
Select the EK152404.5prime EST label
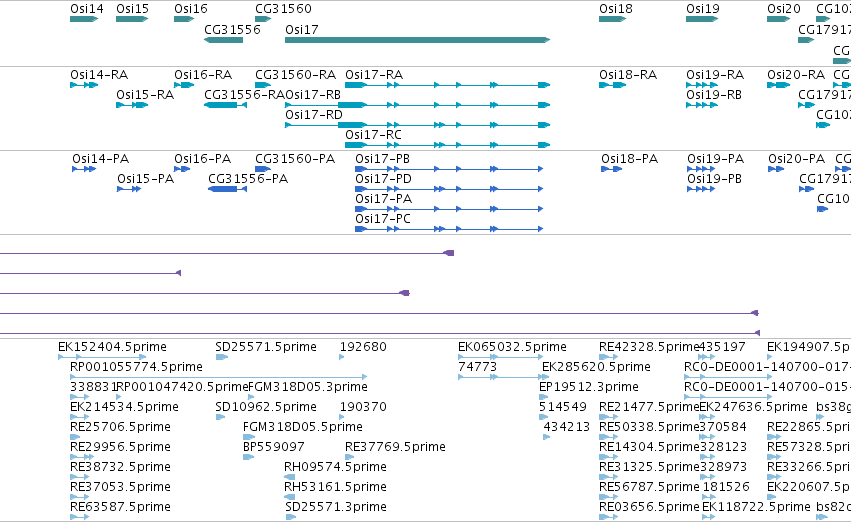pos(112,347)
